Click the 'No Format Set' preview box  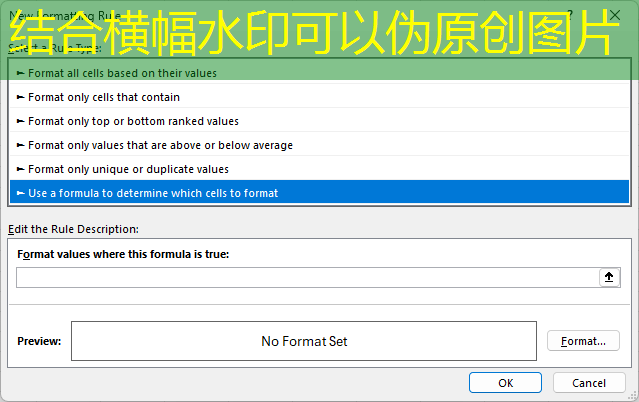pos(304,341)
